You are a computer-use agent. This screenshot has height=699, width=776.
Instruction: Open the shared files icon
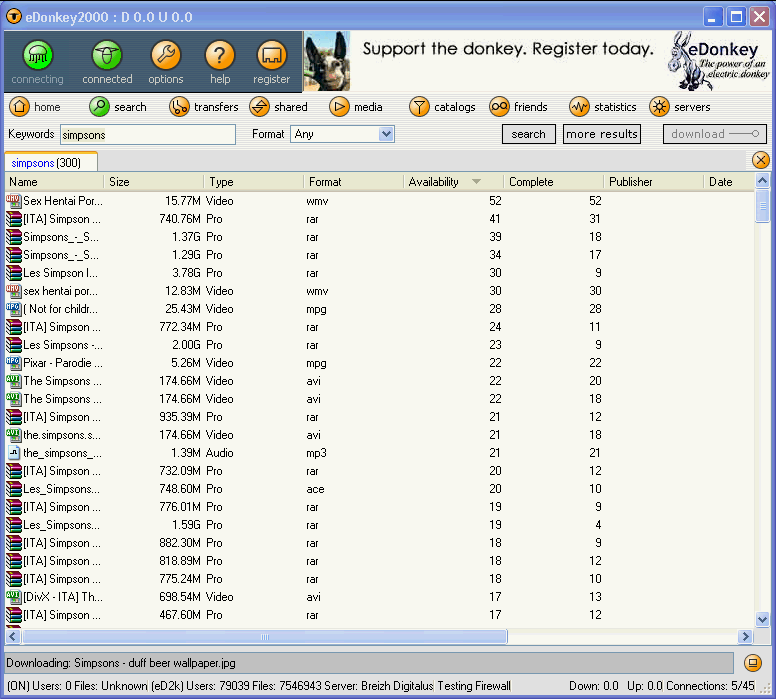[x=259, y=106]
